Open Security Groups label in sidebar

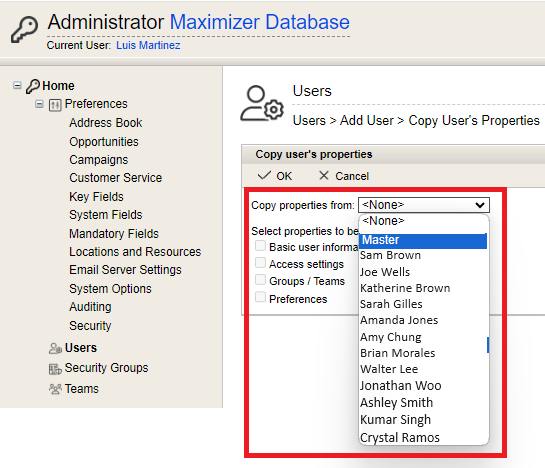[x=106, y=368]
